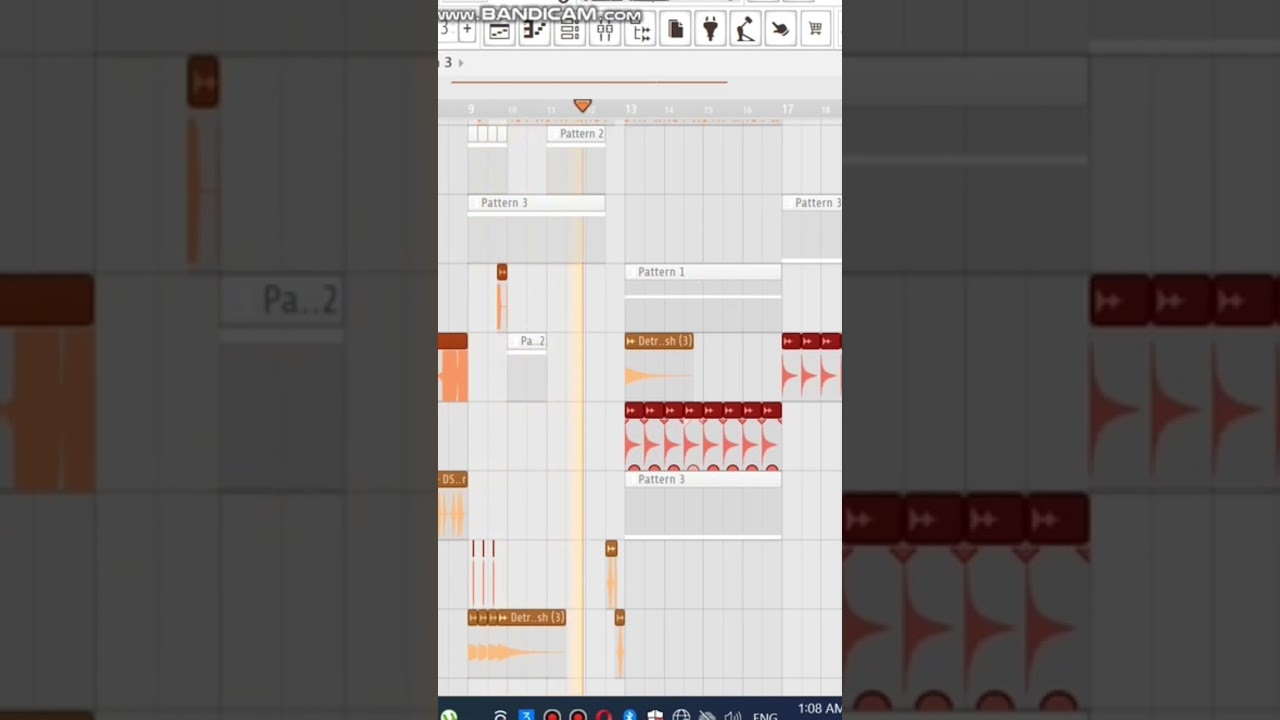Screen dimensions: 1280x720
Task: Open the Bluetooth tray icon
Action: (x=630, y=715)
